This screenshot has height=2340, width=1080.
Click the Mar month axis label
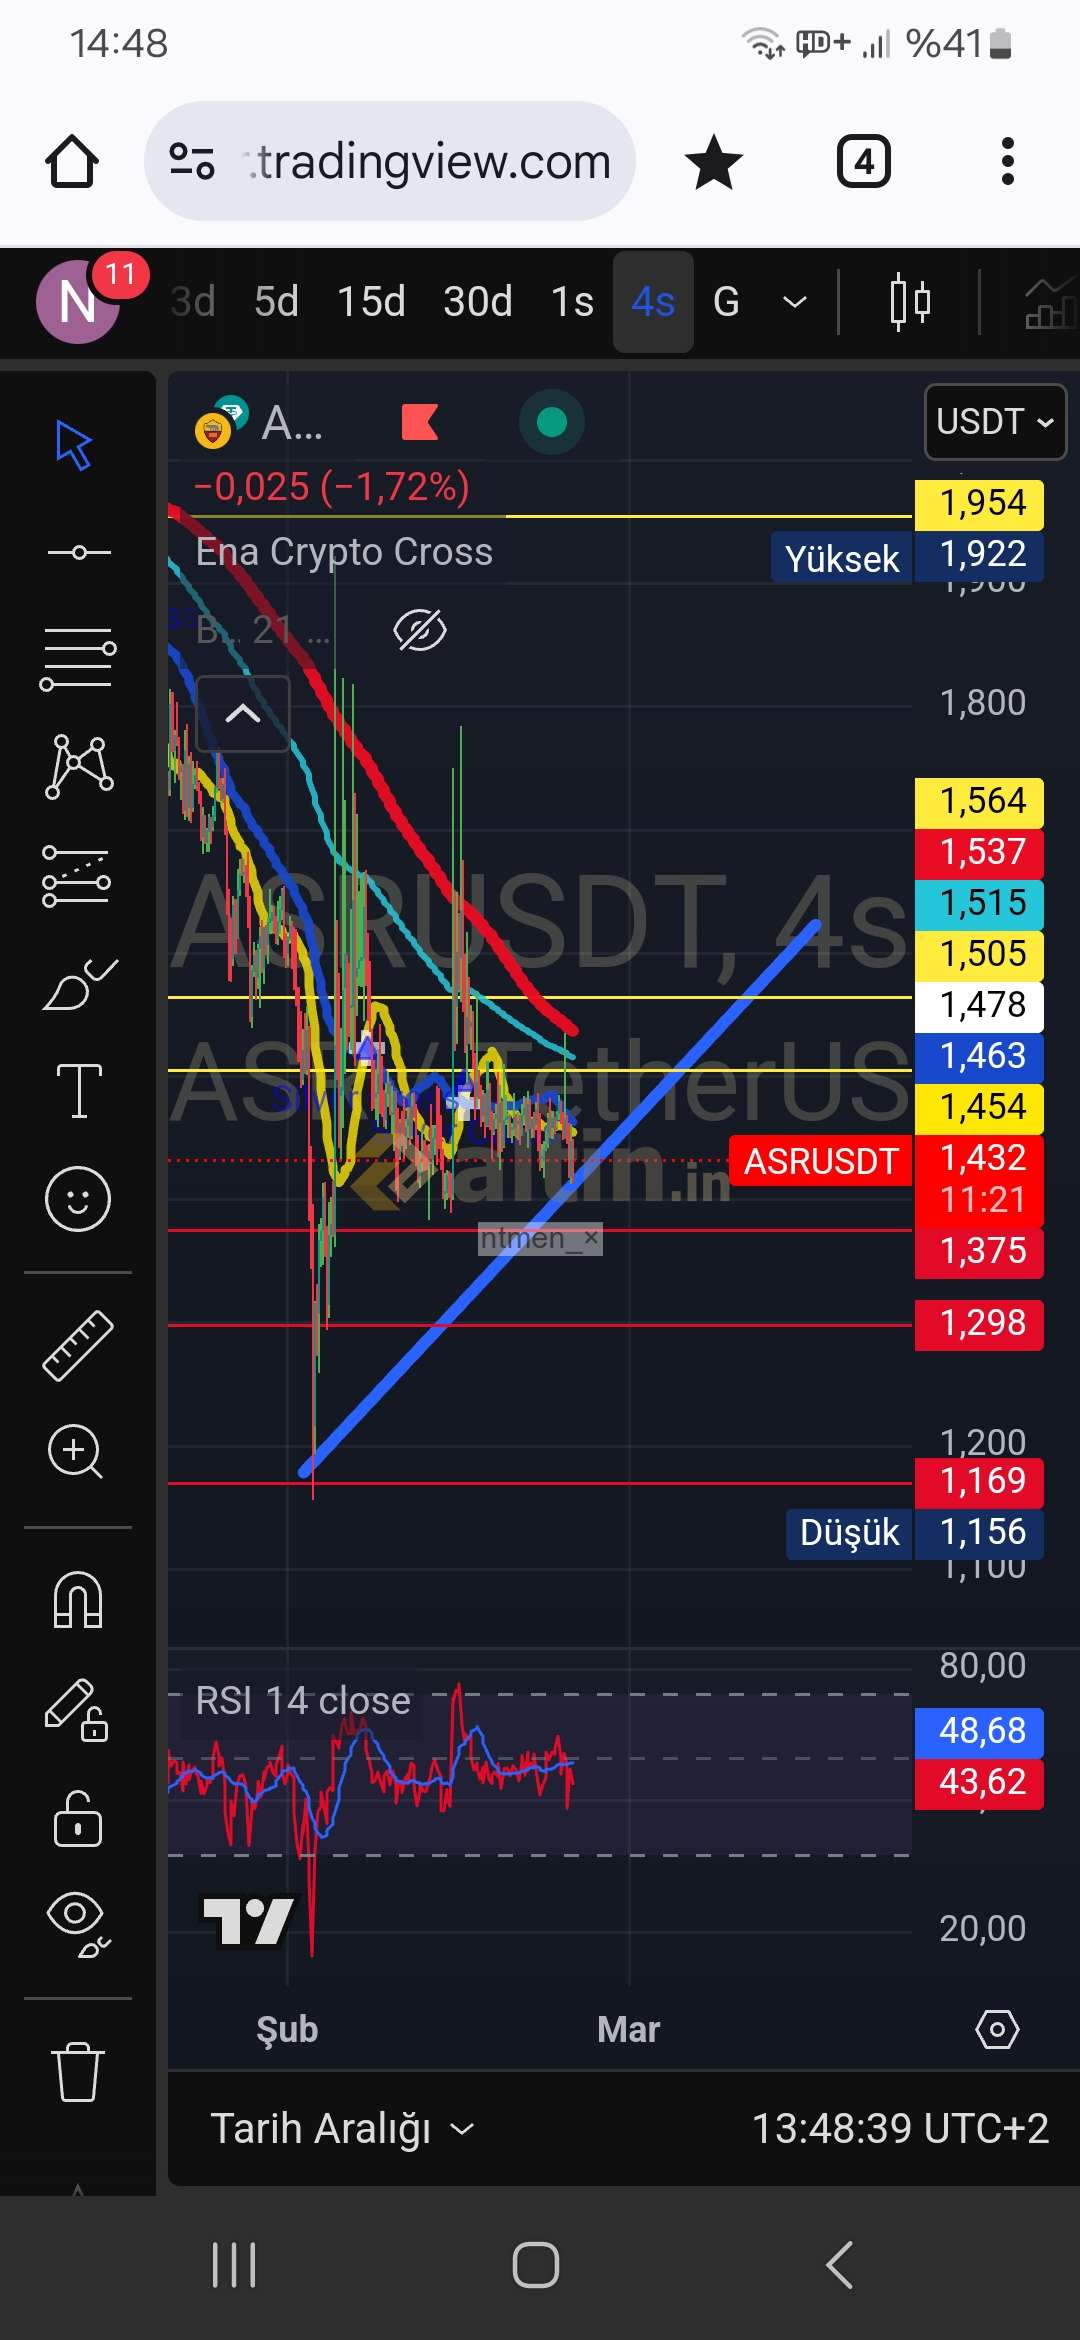click(x=629, y=2030)
